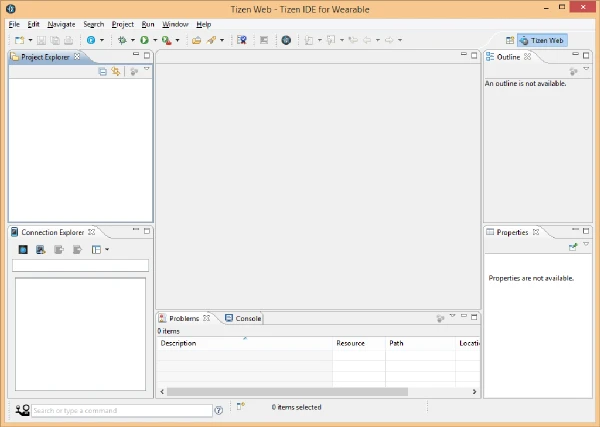Toggle Link with Editor in Project Explorer
This screenshot has width=600, height=427.
[116, 72]
